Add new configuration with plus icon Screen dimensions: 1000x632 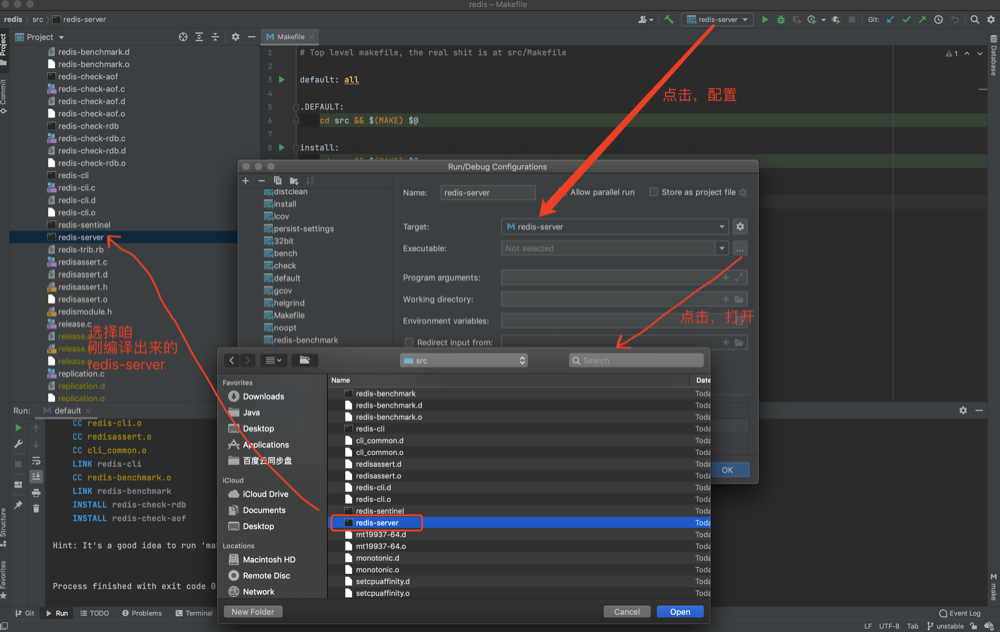[246, 180]
